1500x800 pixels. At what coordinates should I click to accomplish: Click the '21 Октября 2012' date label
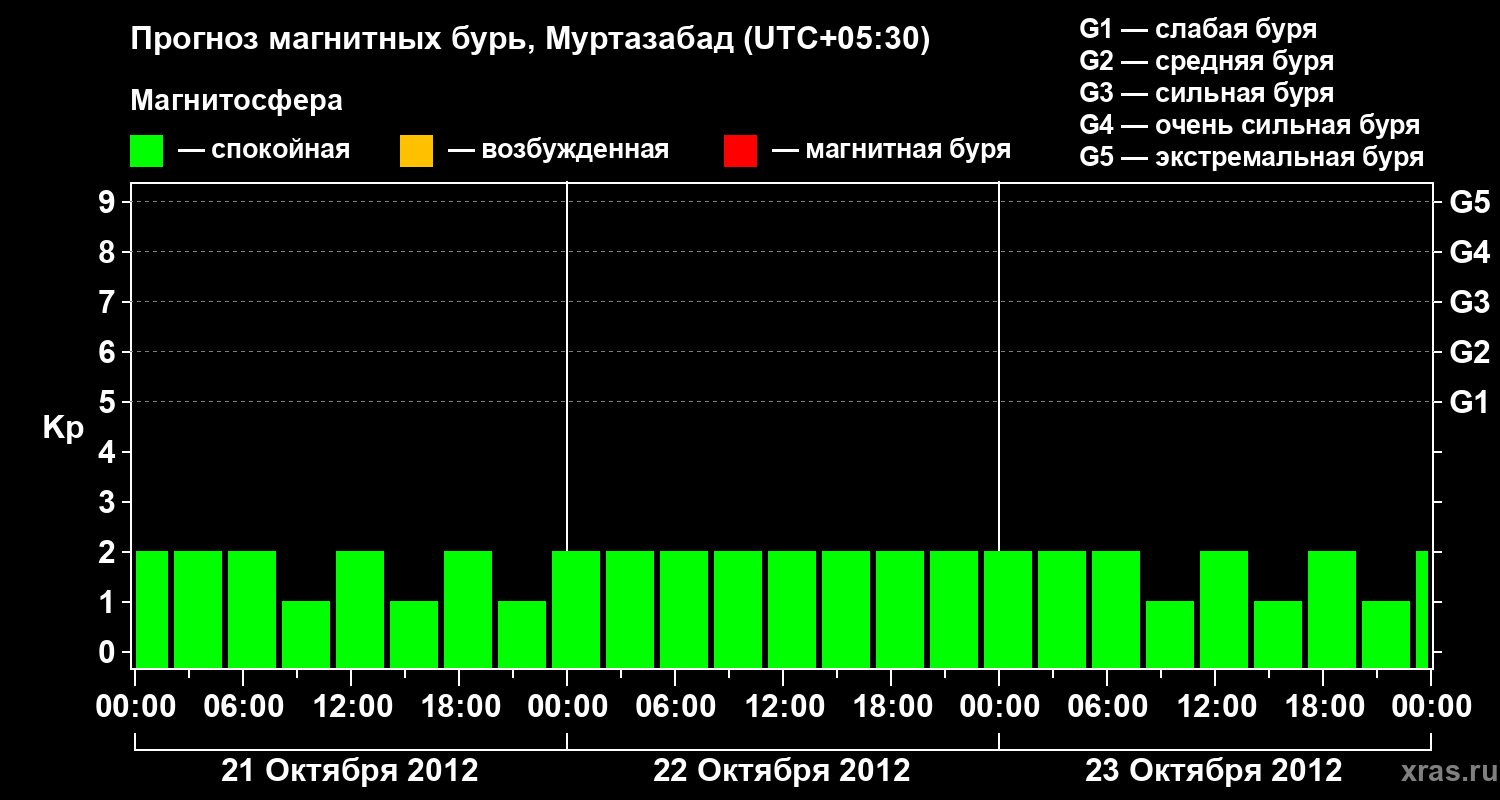point(350,771)
